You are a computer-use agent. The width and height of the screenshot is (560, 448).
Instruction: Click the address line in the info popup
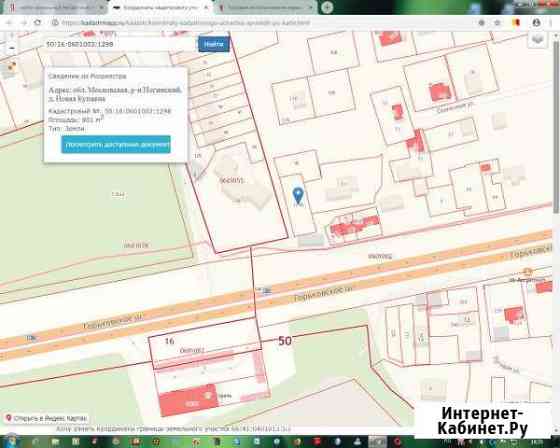tap(115, 94)
